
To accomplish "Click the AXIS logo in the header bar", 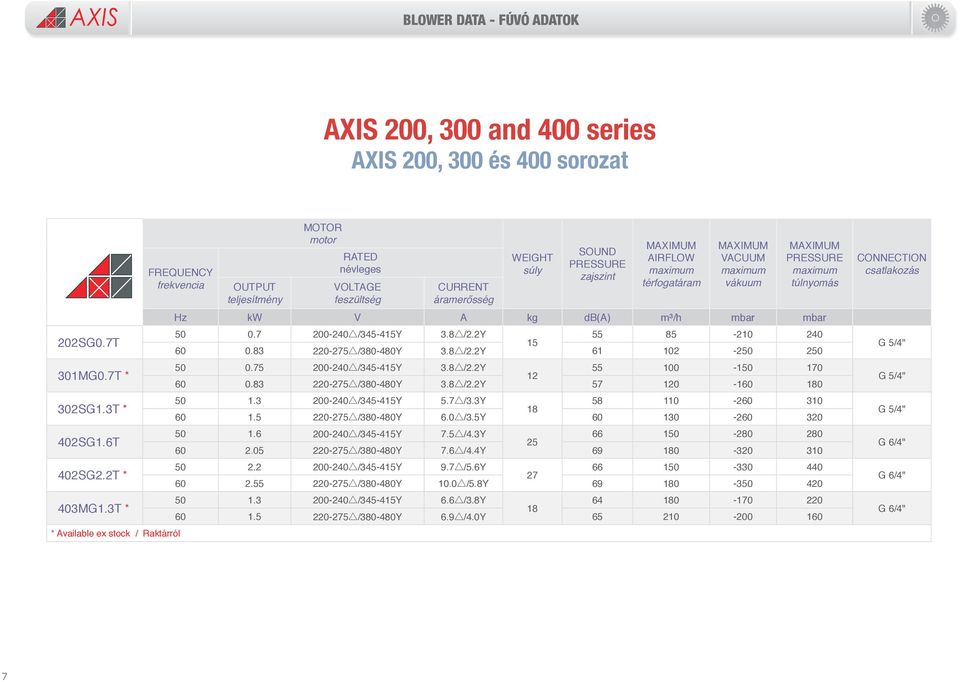I will coord(77,18).
